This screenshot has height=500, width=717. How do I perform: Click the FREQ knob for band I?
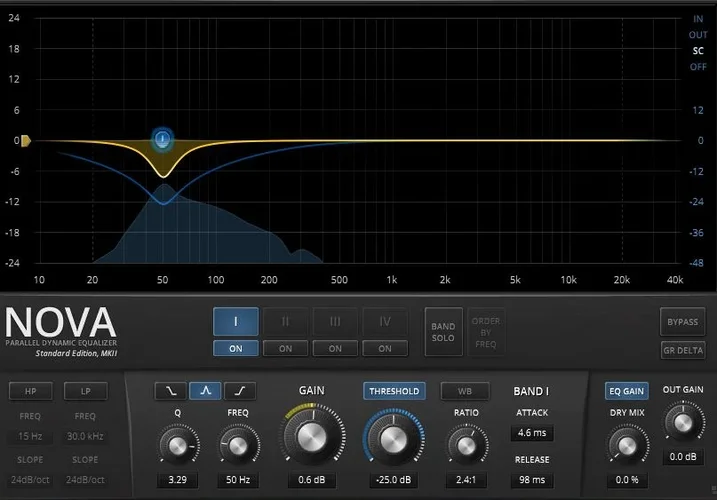[x=238, y=446]
